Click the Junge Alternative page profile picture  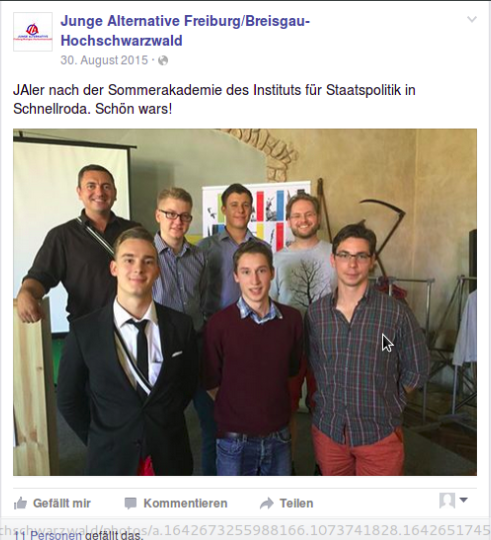[33, 32]
